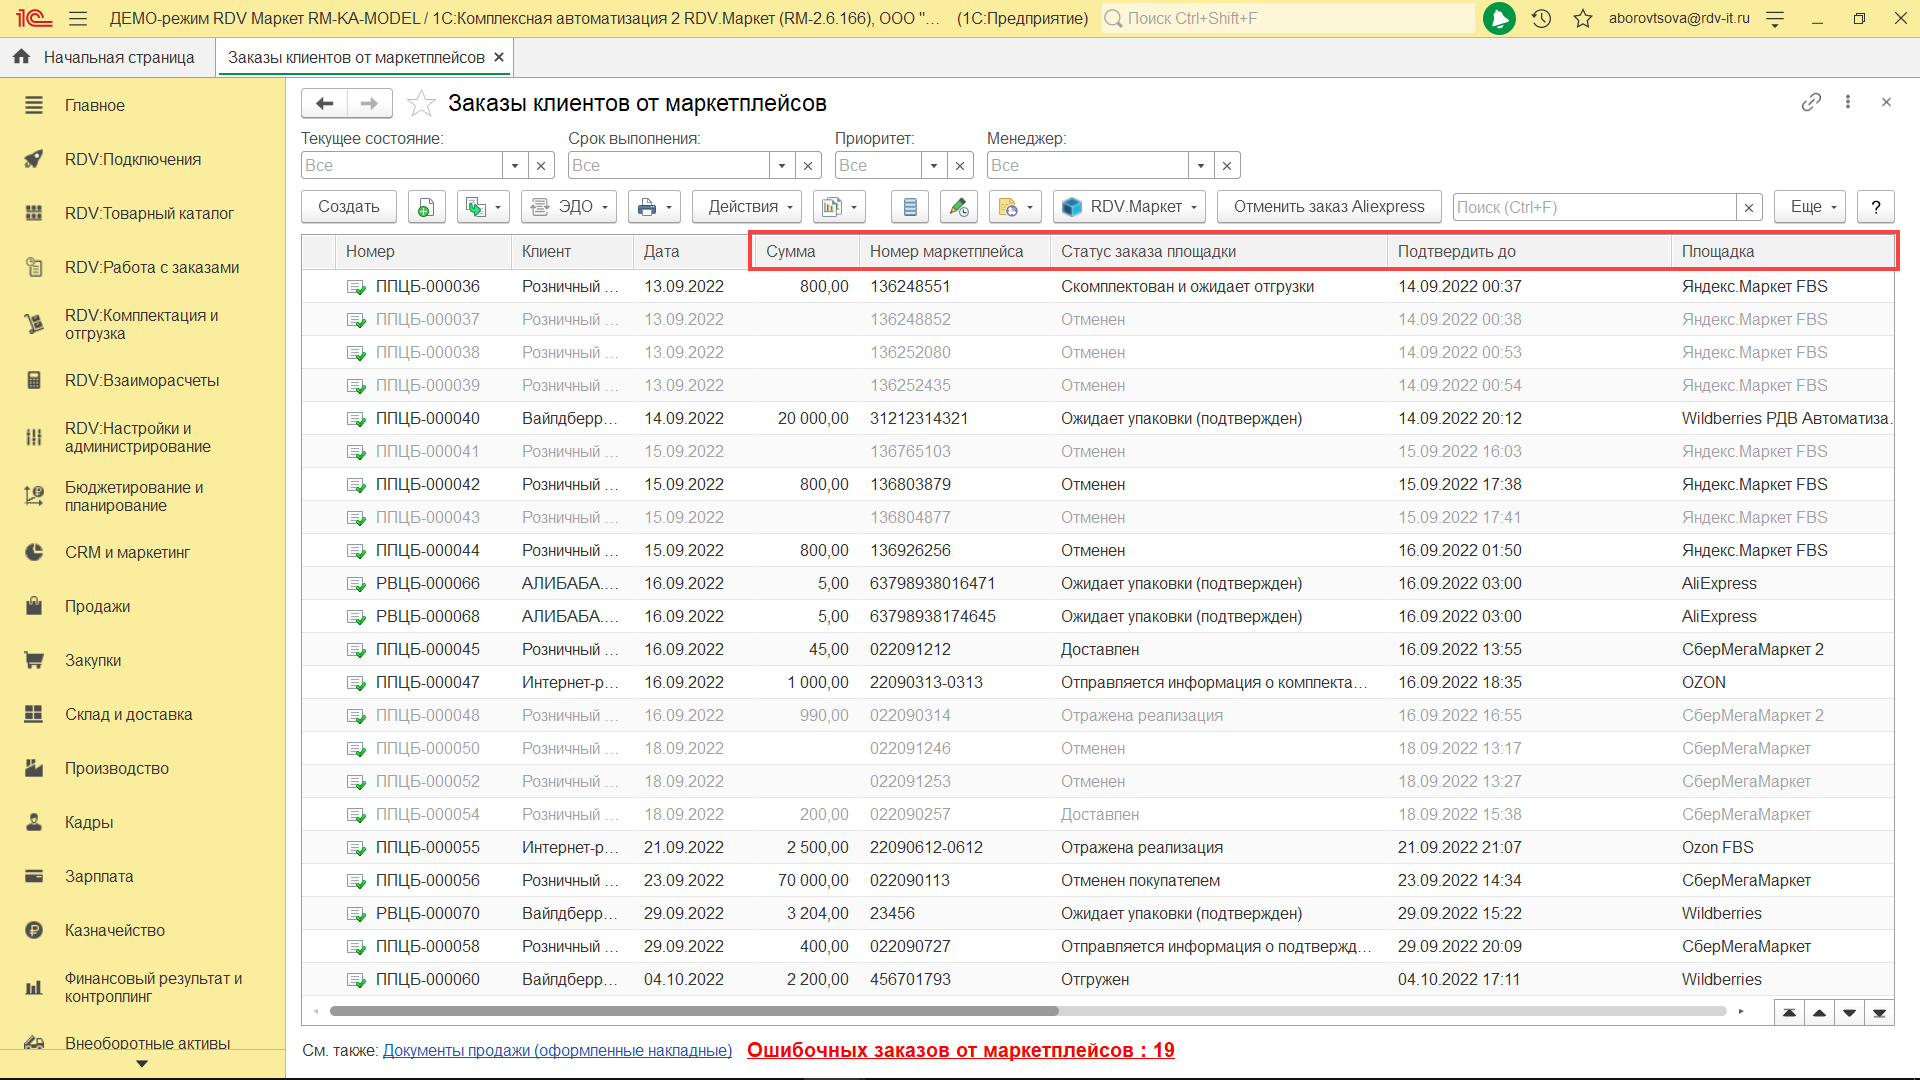The image size is (1920, 1080).
Task: Click the Отменить заказ Aliexpress button
Action: tap(1328, 207)
